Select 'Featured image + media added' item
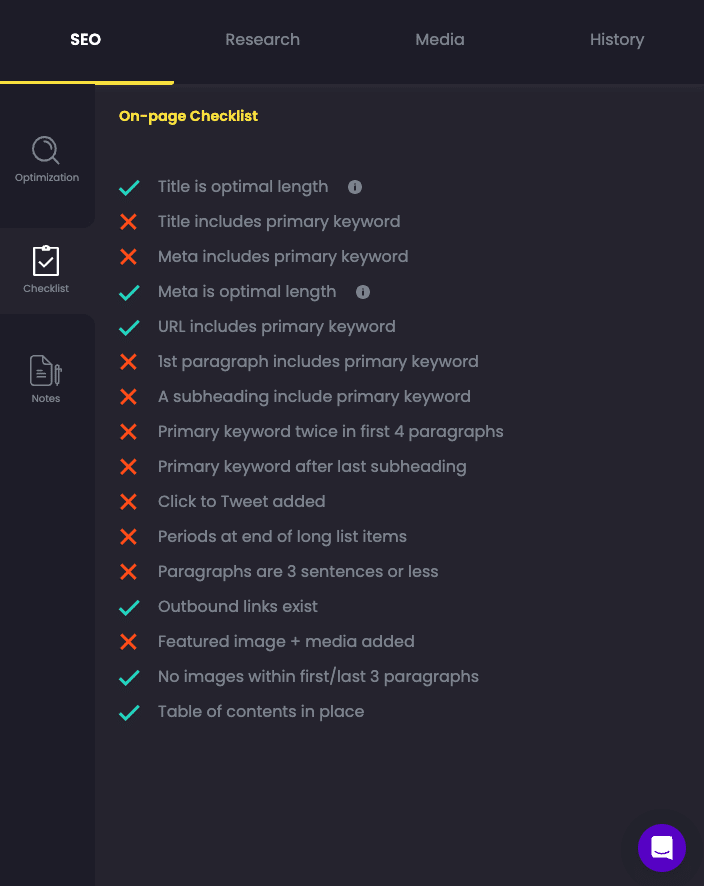This screenshot has width=704, height=886. pyautogui.click(x=286, y=641)
